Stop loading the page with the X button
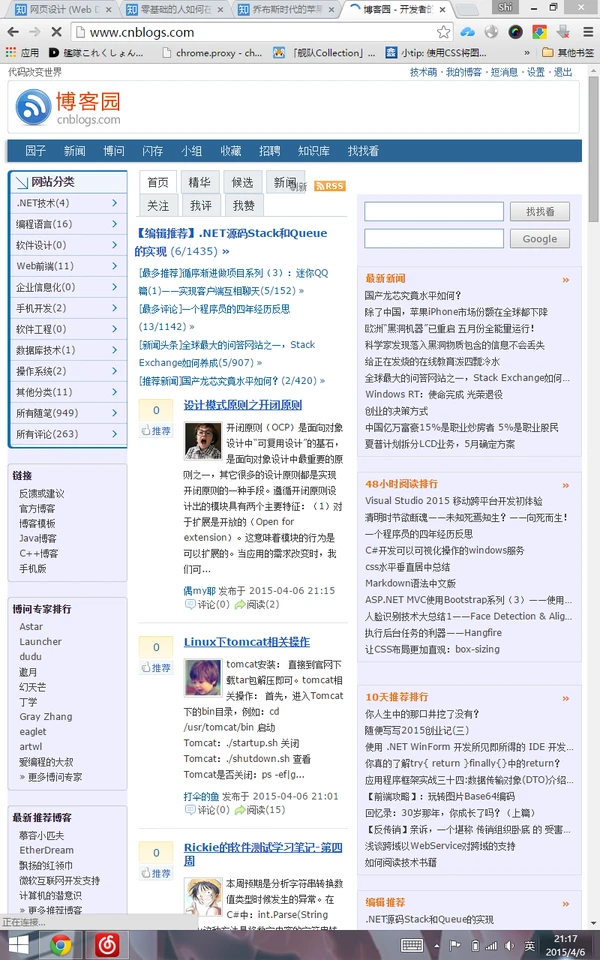 point(55,32)
